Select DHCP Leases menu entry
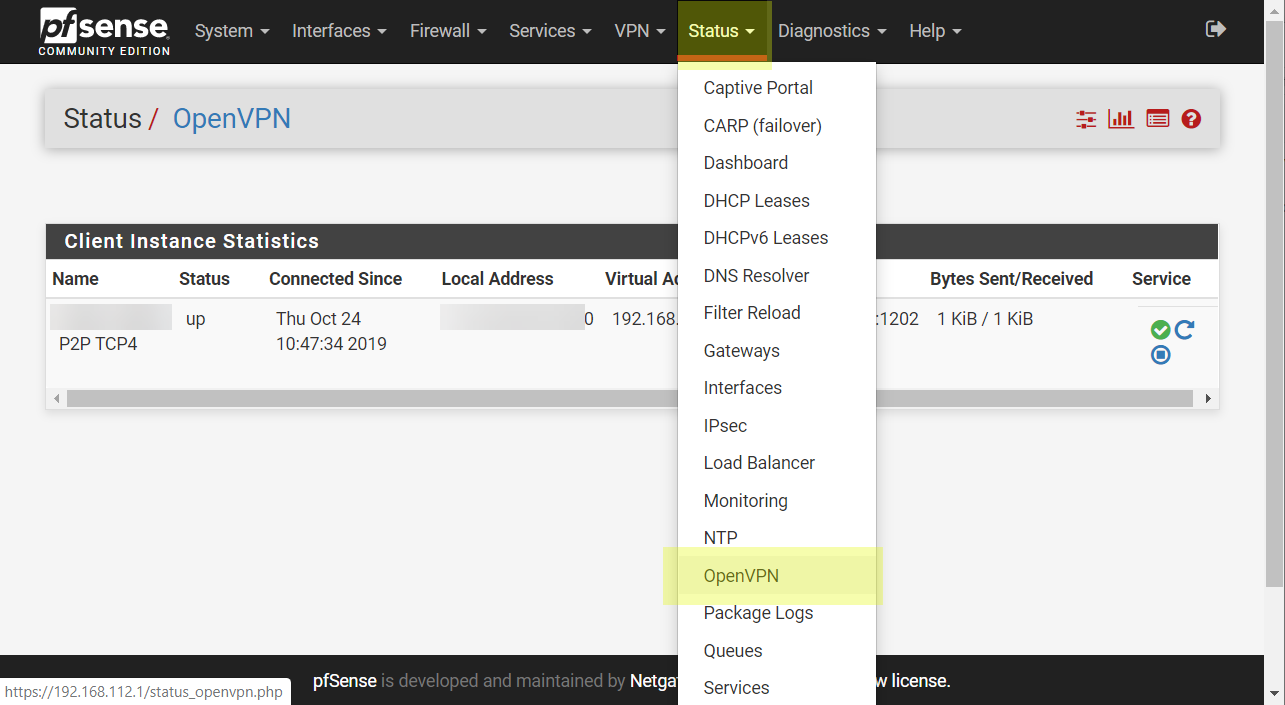This screenshot has width=1285, height=705. 777,201
